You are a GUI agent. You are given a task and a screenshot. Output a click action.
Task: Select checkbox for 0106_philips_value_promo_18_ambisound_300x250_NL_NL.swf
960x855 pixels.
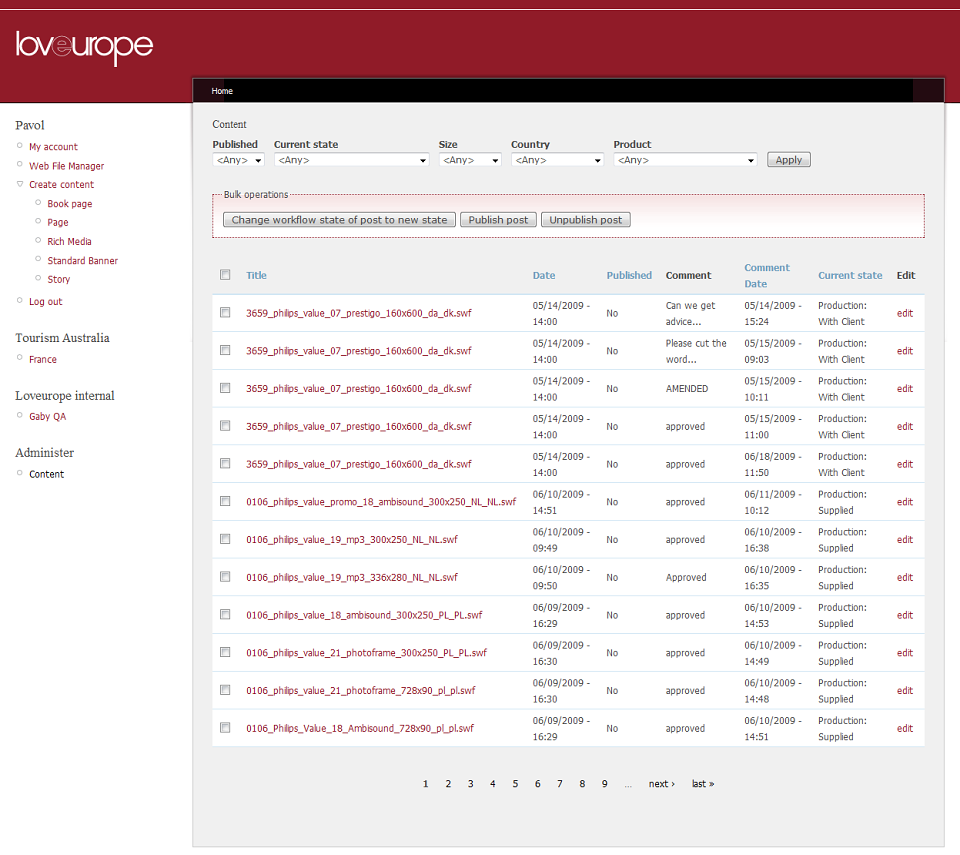point(225,501)
